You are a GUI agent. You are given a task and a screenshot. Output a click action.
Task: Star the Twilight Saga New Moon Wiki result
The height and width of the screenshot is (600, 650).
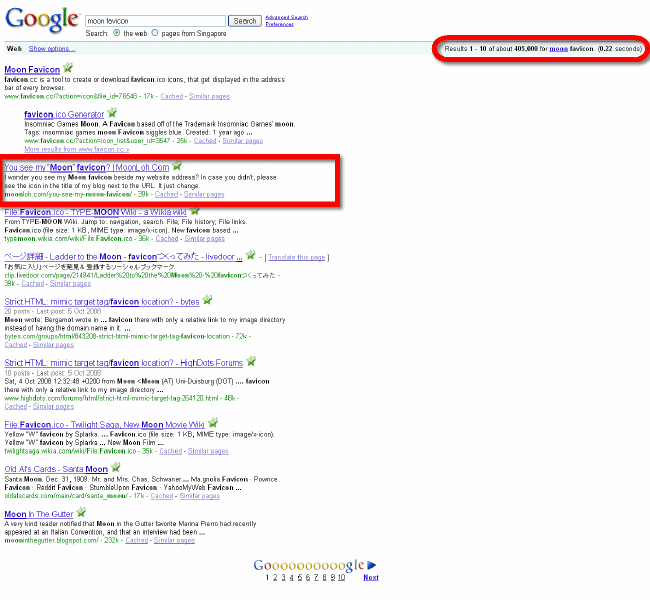click(213, 423)
